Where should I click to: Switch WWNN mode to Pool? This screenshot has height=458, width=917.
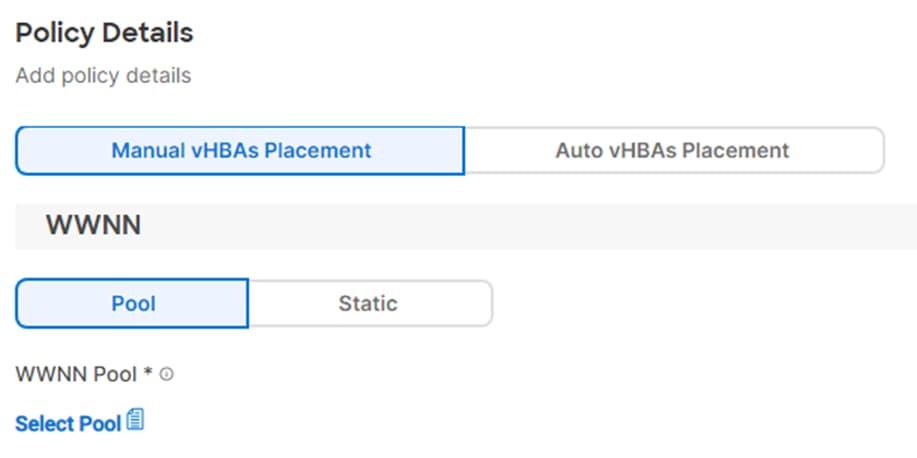tap(133, 304)
